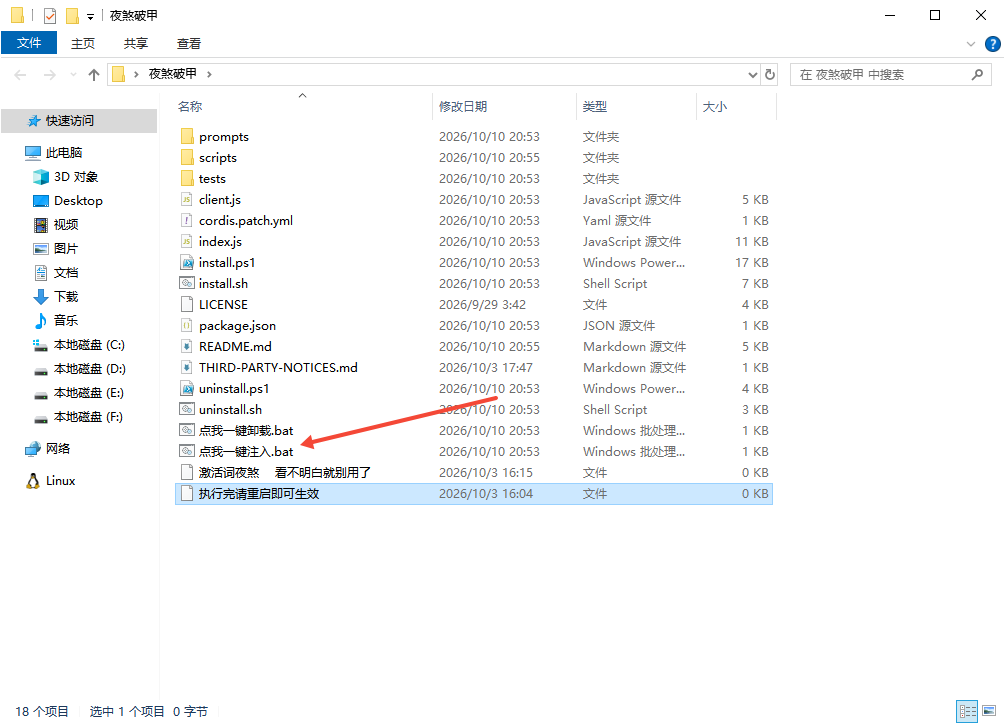
Task: Click the Refresh icon in address bar
Action: [x=770, y=74]
